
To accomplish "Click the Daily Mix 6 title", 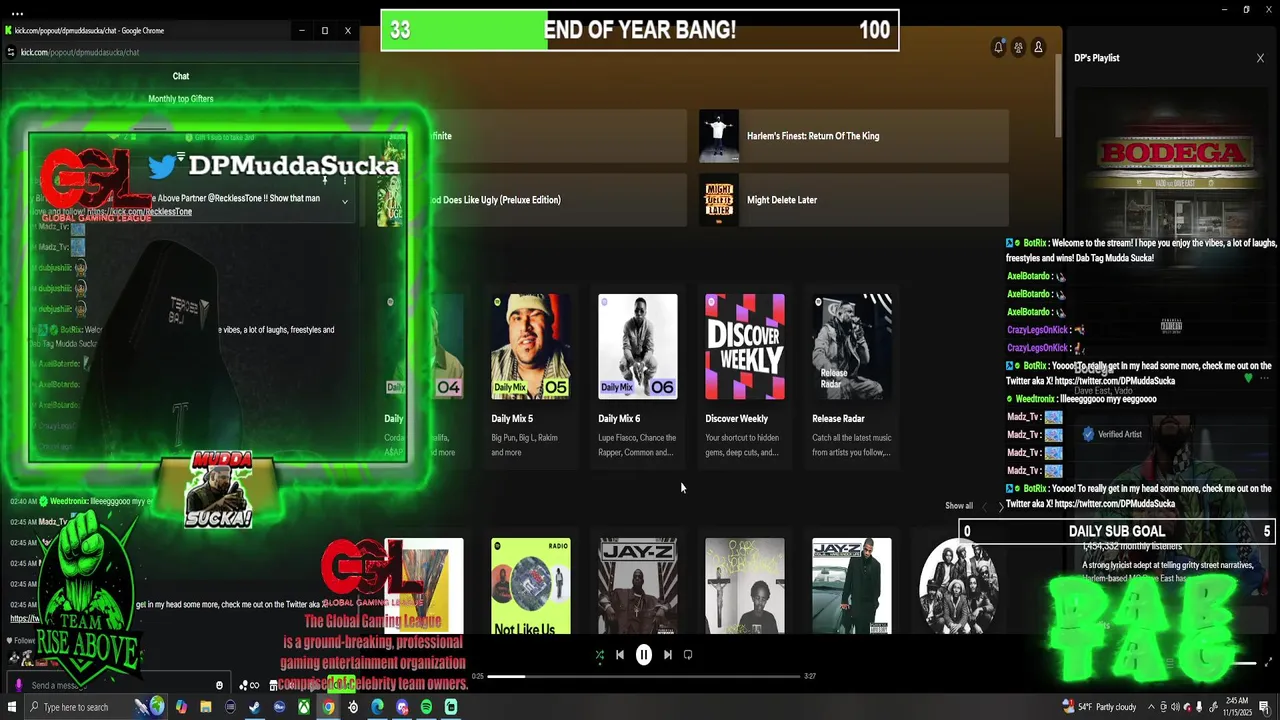I will click(x=619, y=419).
